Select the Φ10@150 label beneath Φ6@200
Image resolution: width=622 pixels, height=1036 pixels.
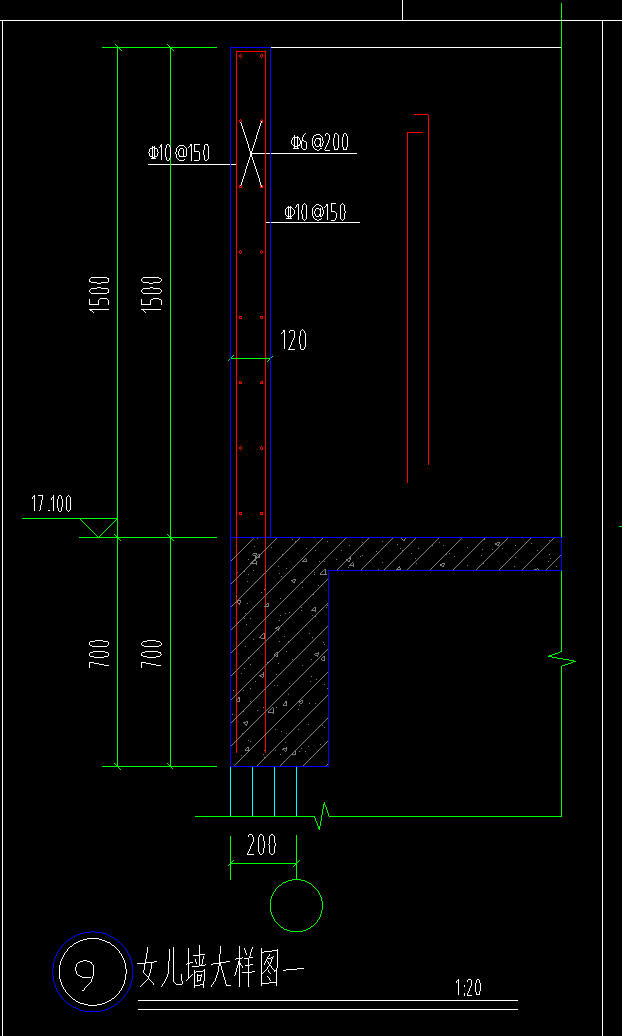tap(315, 212)
